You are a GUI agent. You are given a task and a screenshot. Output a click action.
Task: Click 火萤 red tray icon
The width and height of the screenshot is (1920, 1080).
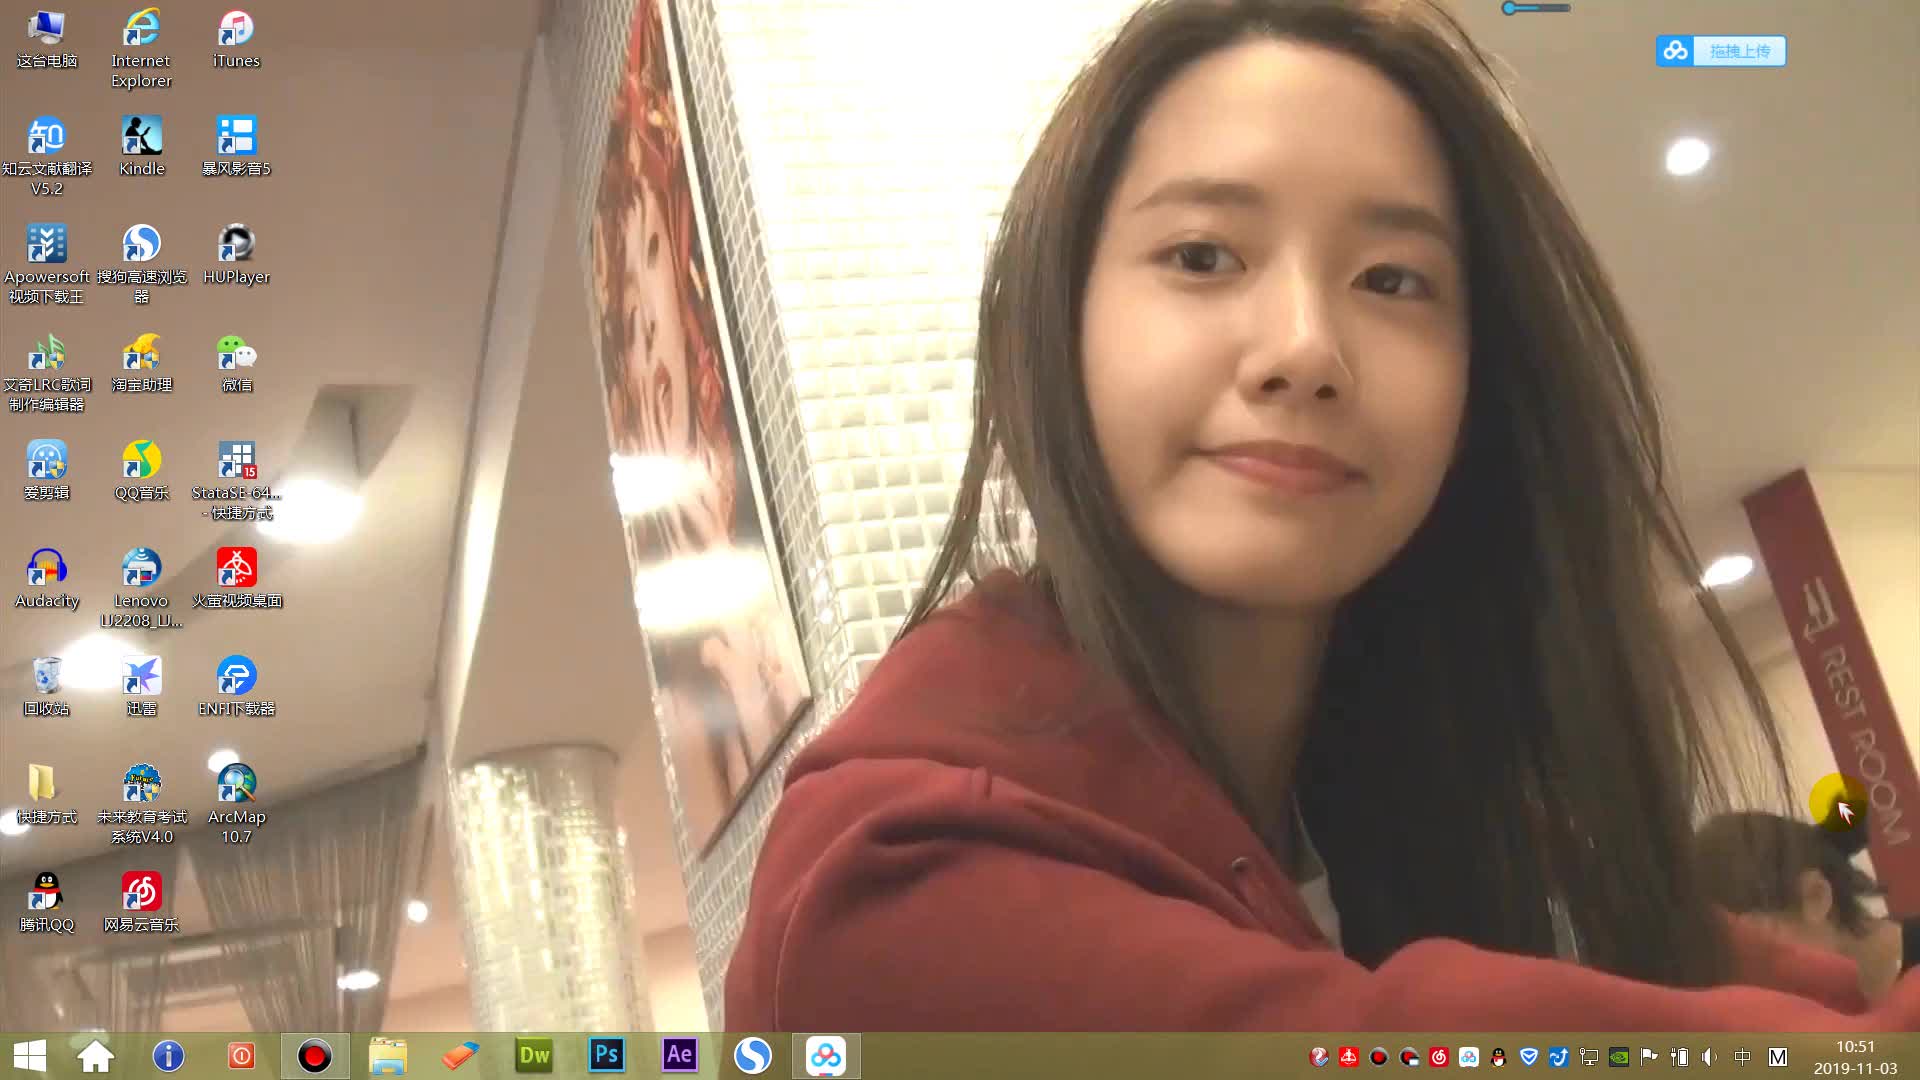tap(1349, 1057)
